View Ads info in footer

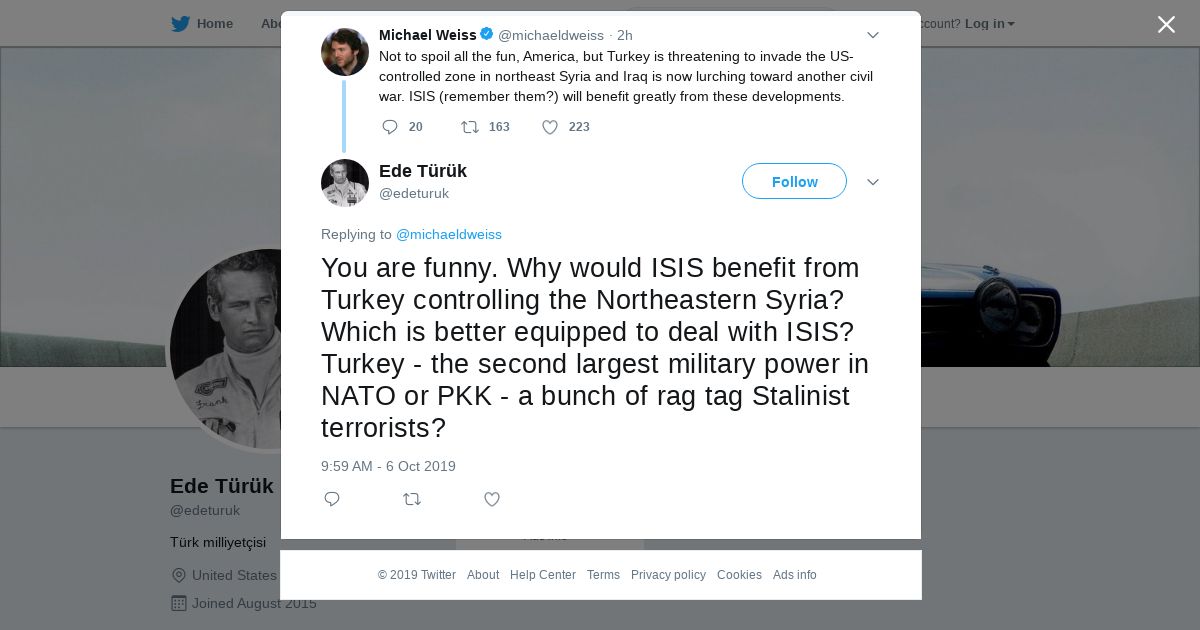pyautogui.click(x=794, y=575)
